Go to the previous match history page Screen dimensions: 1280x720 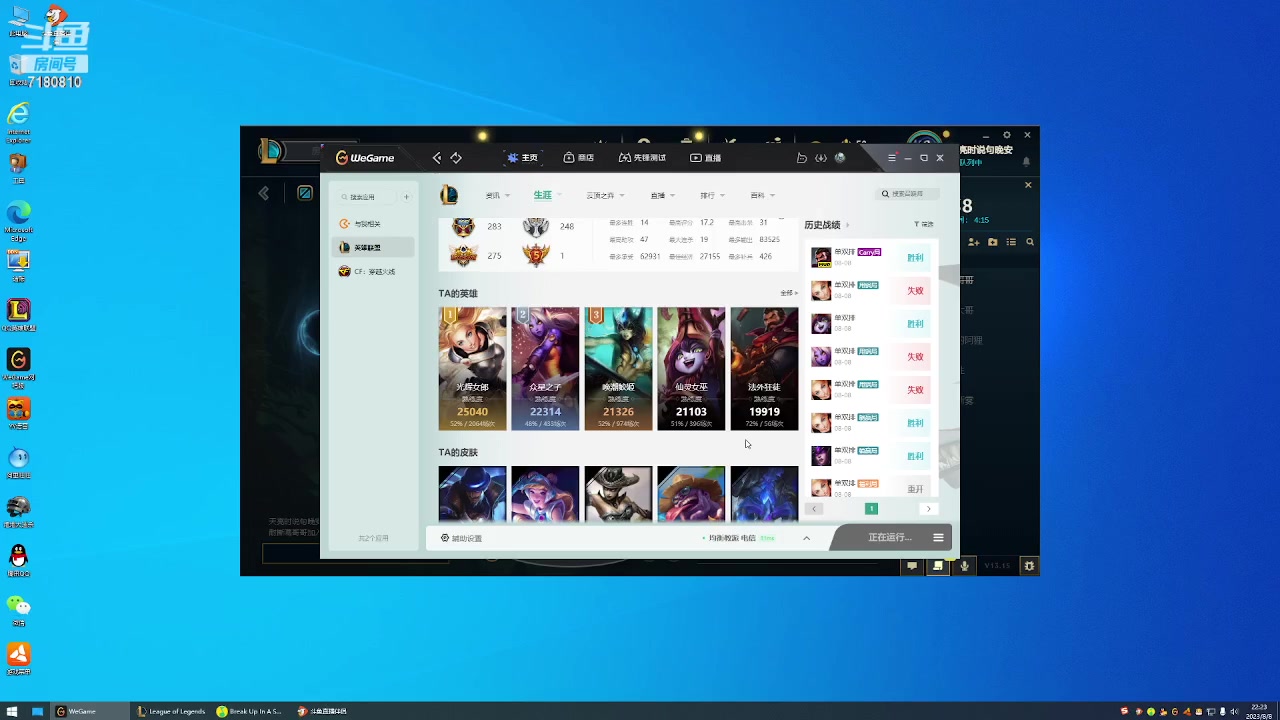814,509
